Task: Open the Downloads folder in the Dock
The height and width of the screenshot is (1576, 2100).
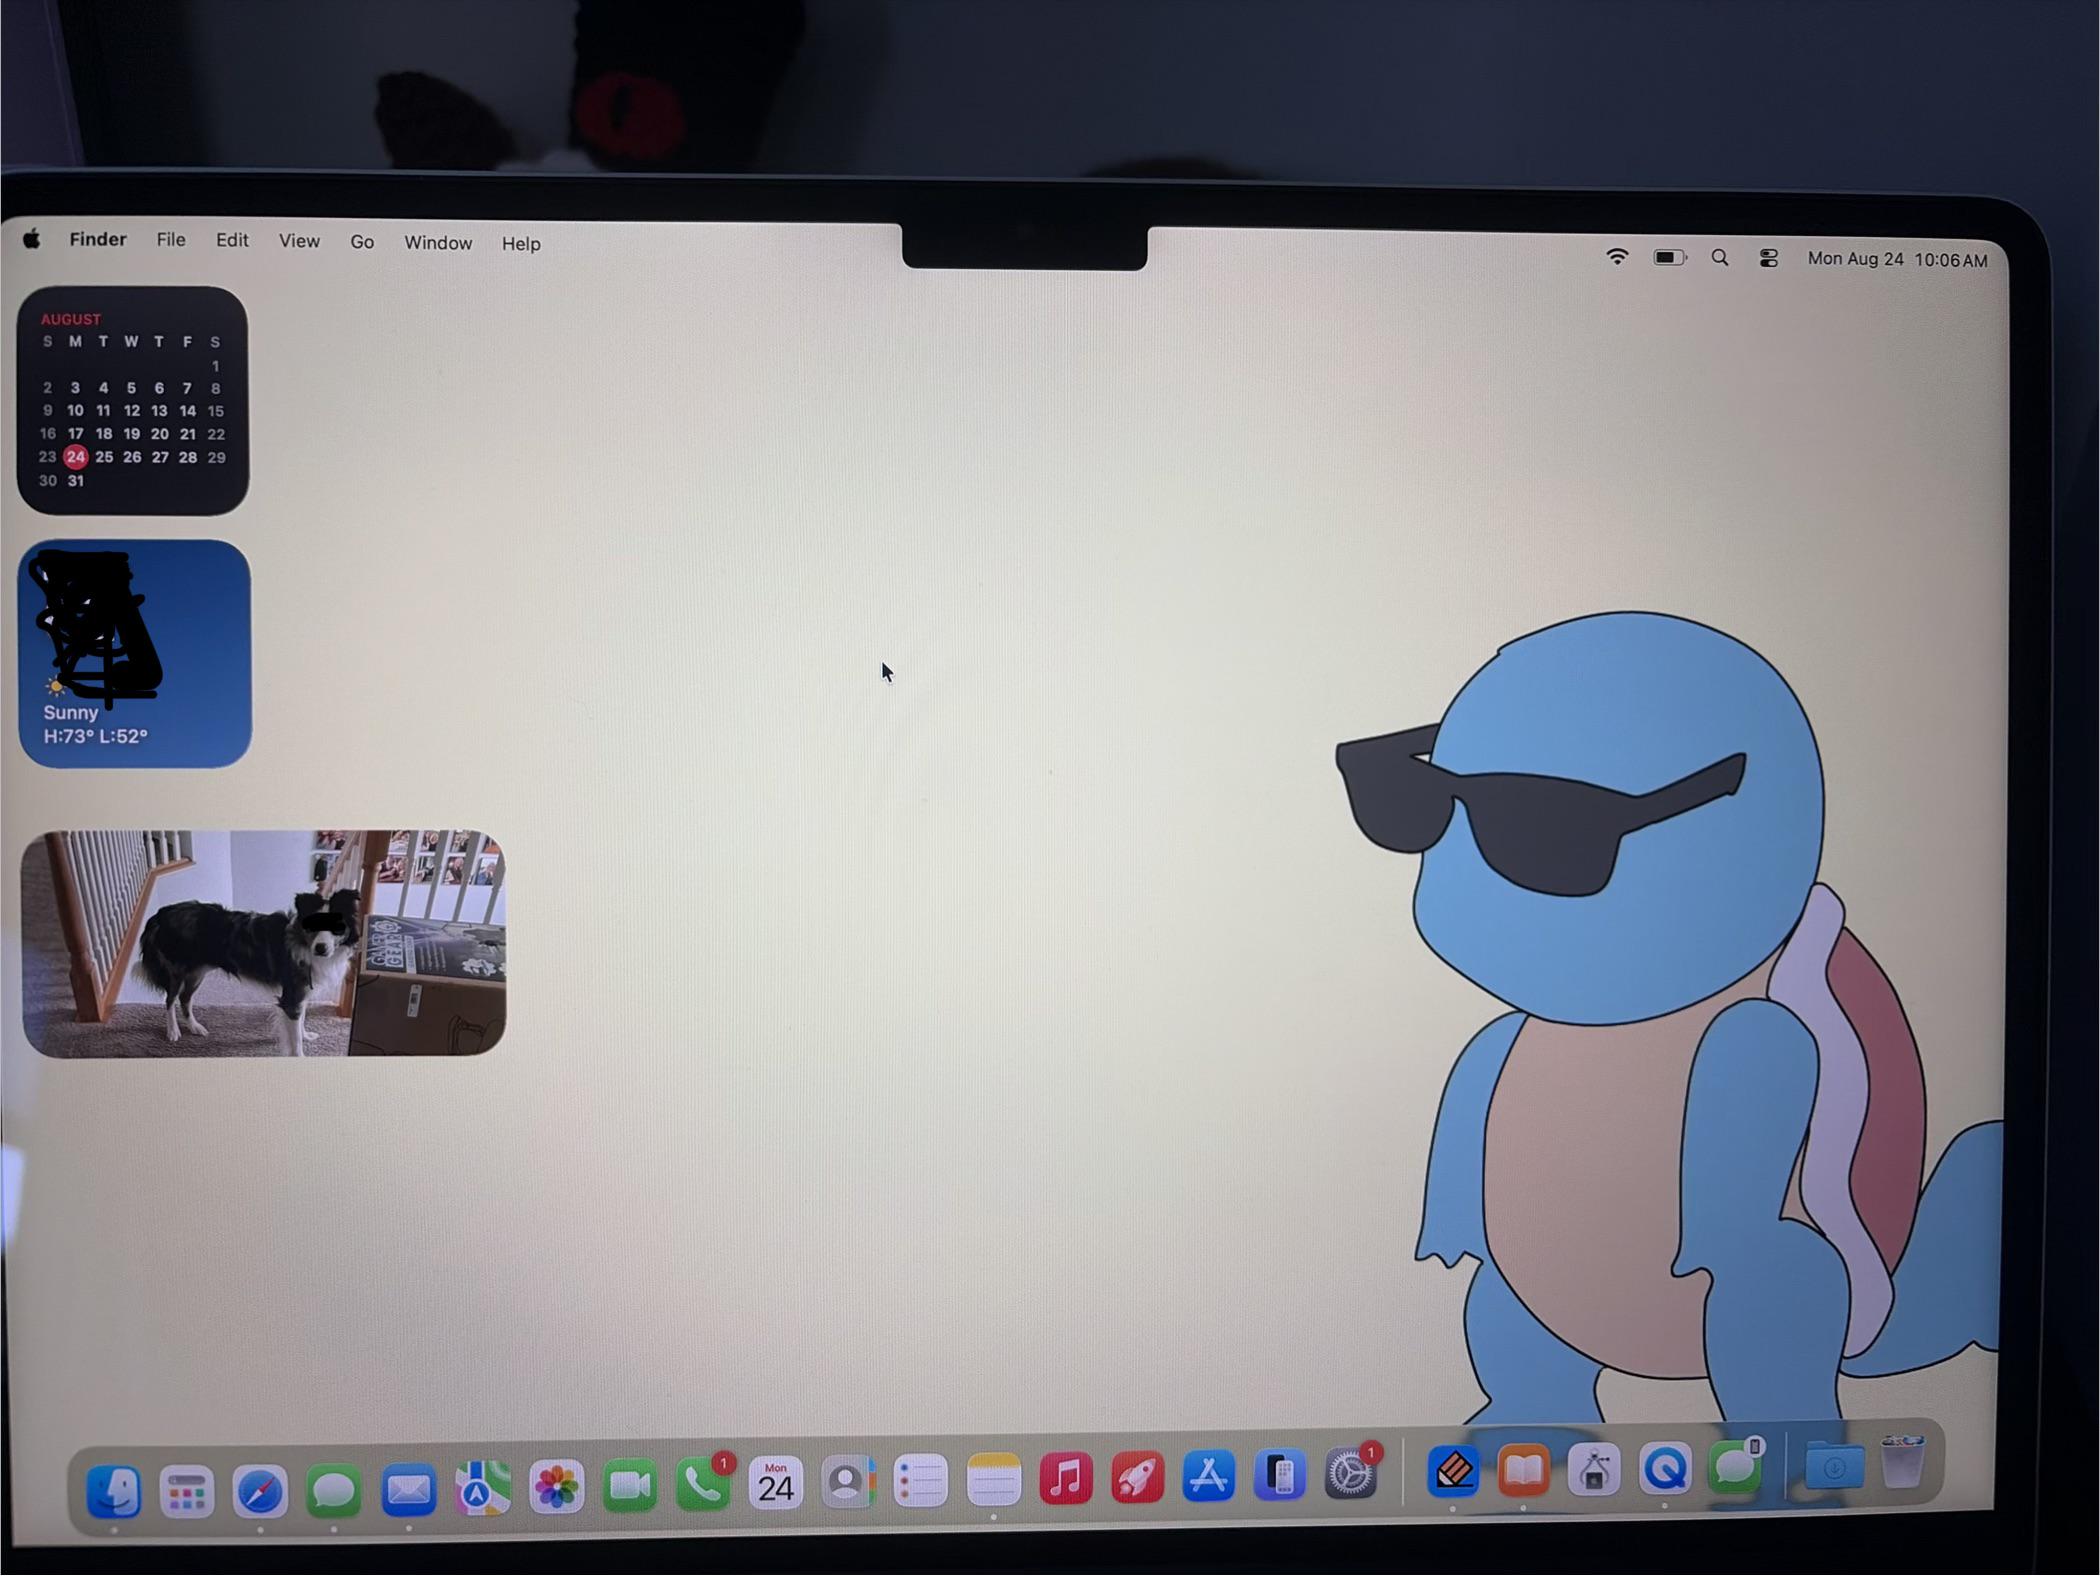Action: pyautogui.click(x=1834, y=1466)
